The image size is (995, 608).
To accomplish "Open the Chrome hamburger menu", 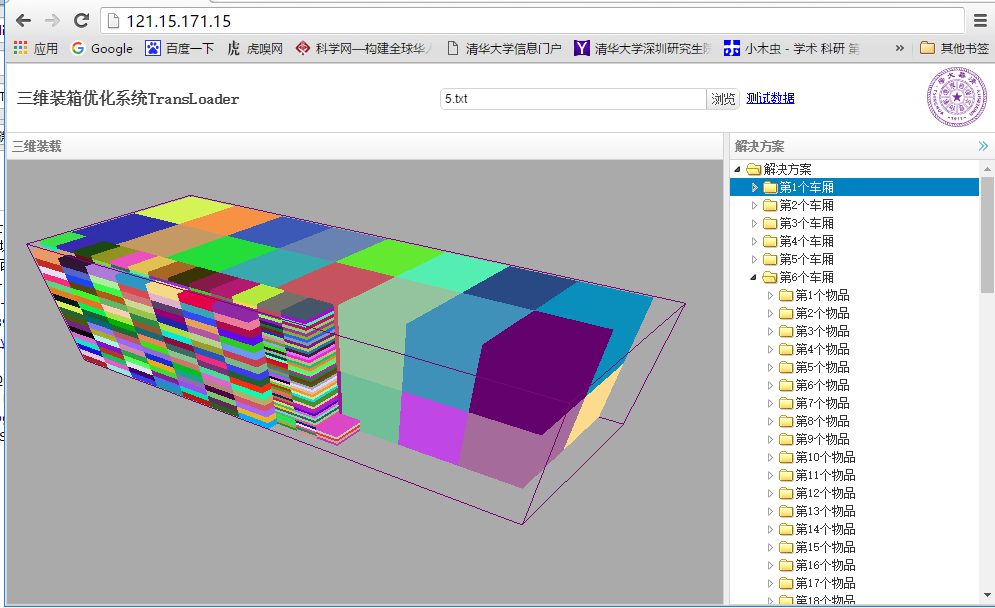I will click(x=980, y=20).
